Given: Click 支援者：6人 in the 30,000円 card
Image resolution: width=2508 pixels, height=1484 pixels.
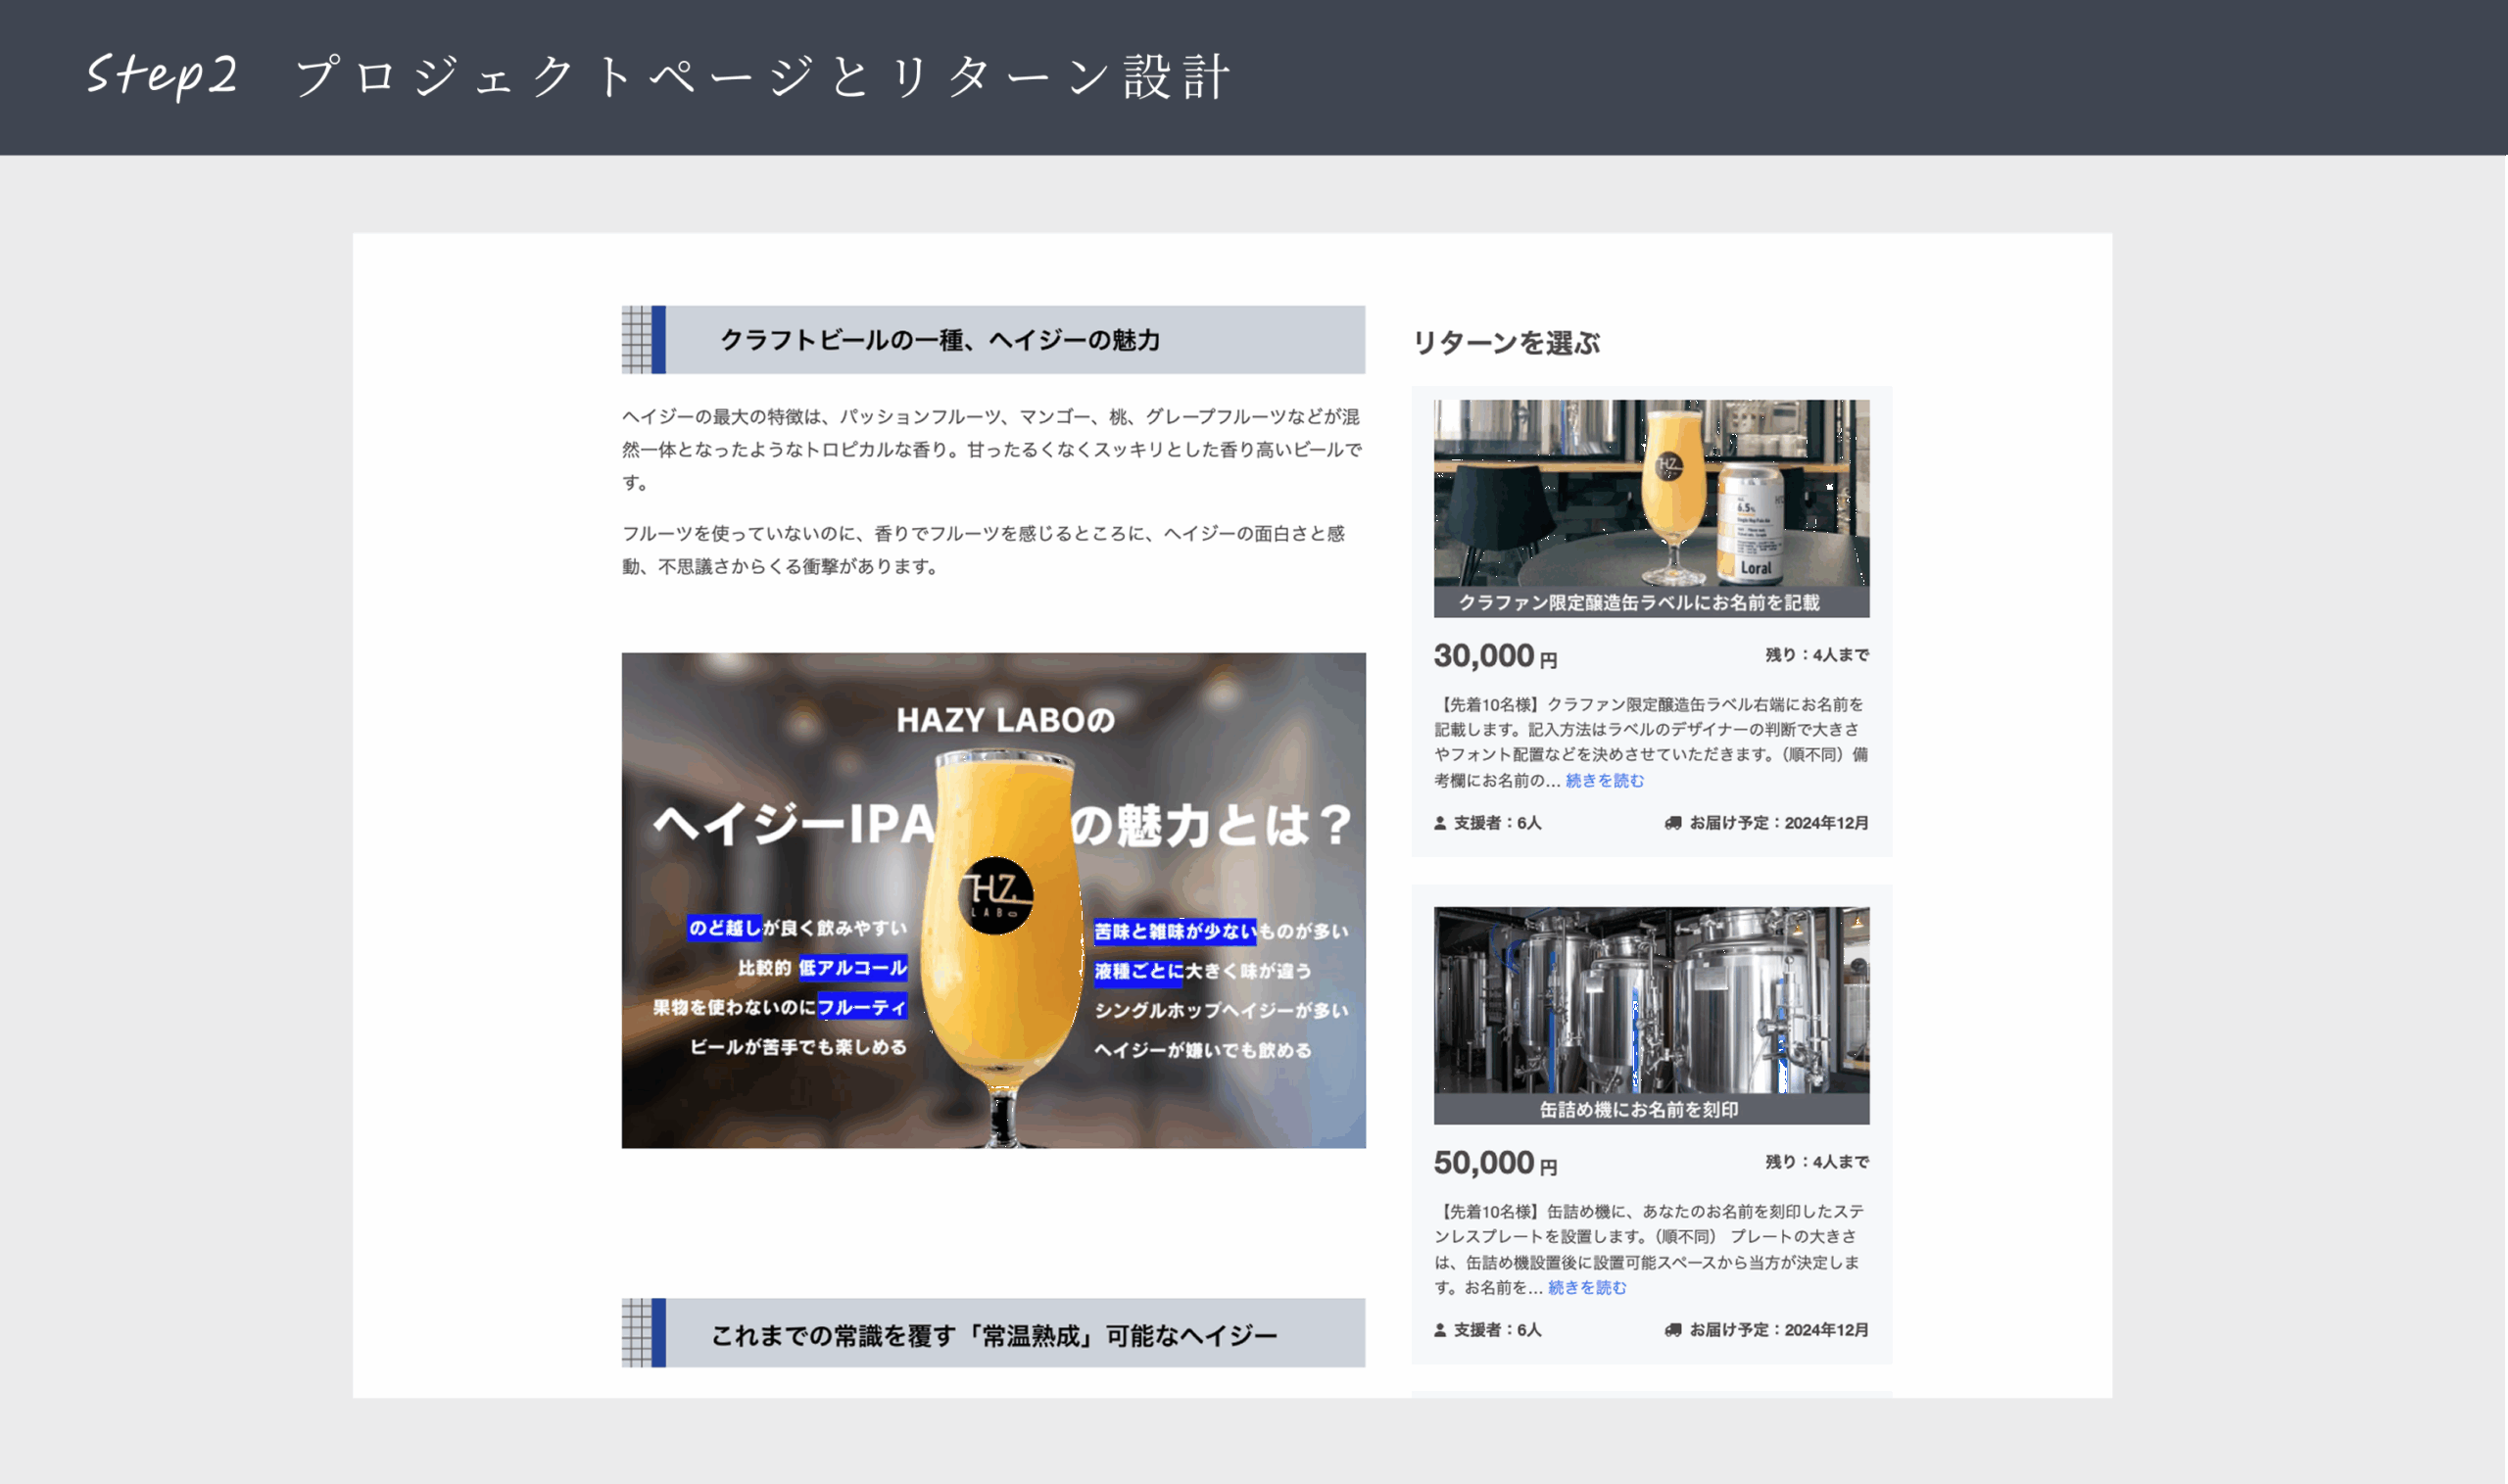Looking at the screenshot, I should tap(1497, 823).
